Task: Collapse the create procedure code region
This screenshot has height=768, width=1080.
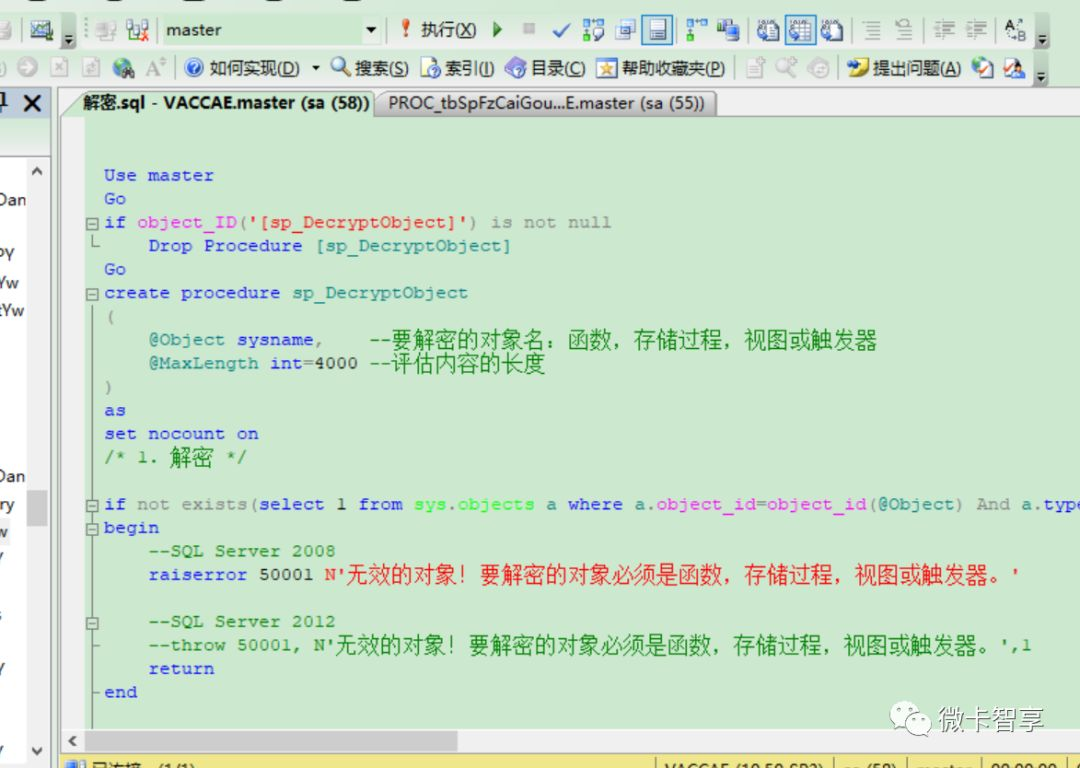Action: pos(91,293)
